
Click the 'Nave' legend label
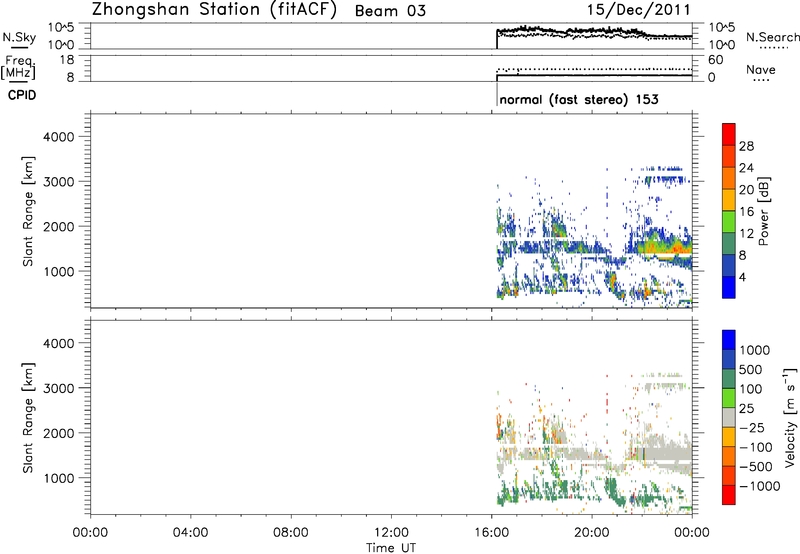pos(761,69)
